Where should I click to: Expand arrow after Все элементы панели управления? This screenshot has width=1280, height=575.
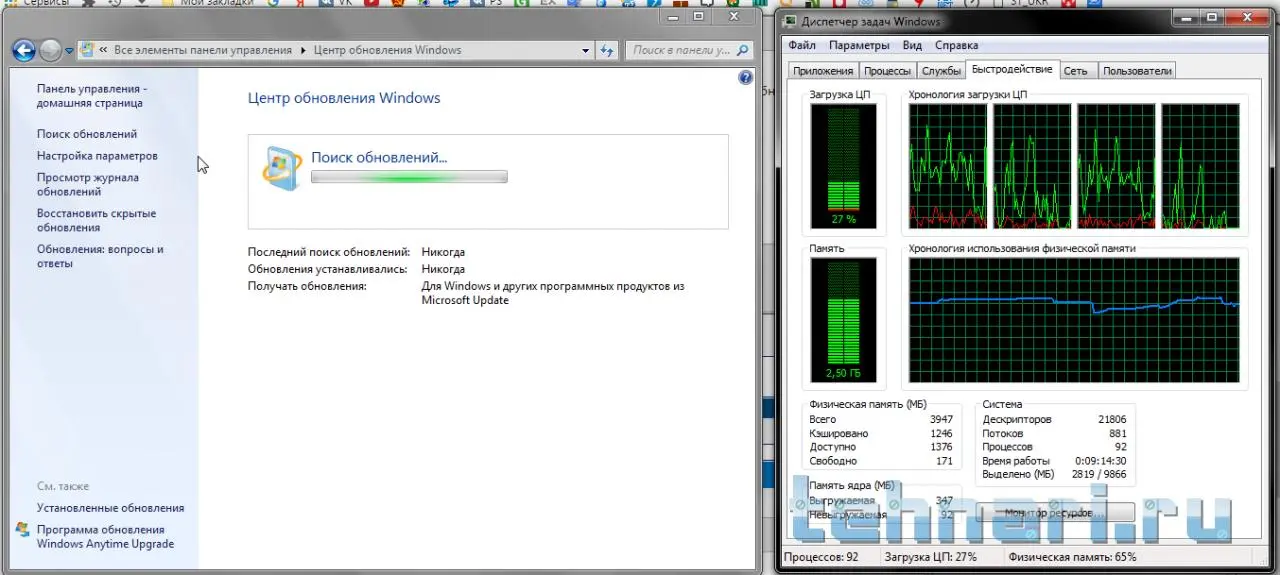click(303, 50)
